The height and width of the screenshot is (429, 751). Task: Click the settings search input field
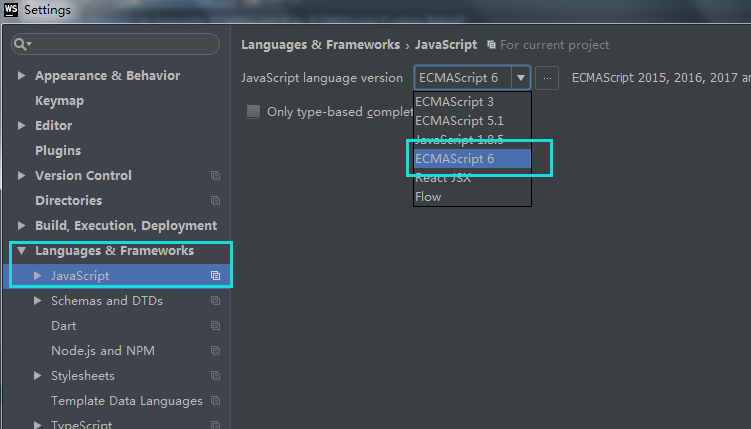pyautogui.click(x=115, y=44)
